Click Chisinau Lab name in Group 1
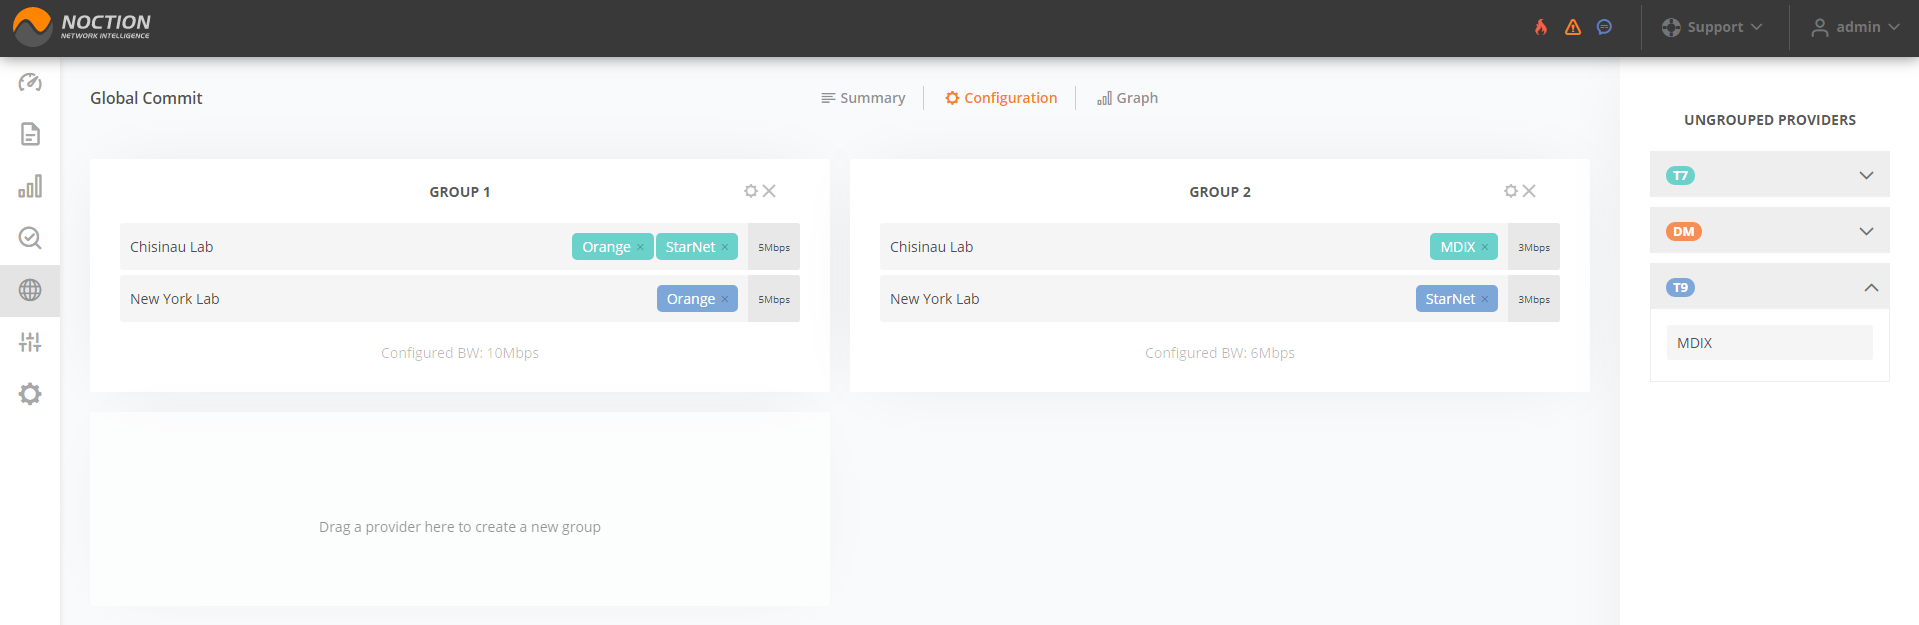This screenshot has height=625, width=1919. point(171,247)
